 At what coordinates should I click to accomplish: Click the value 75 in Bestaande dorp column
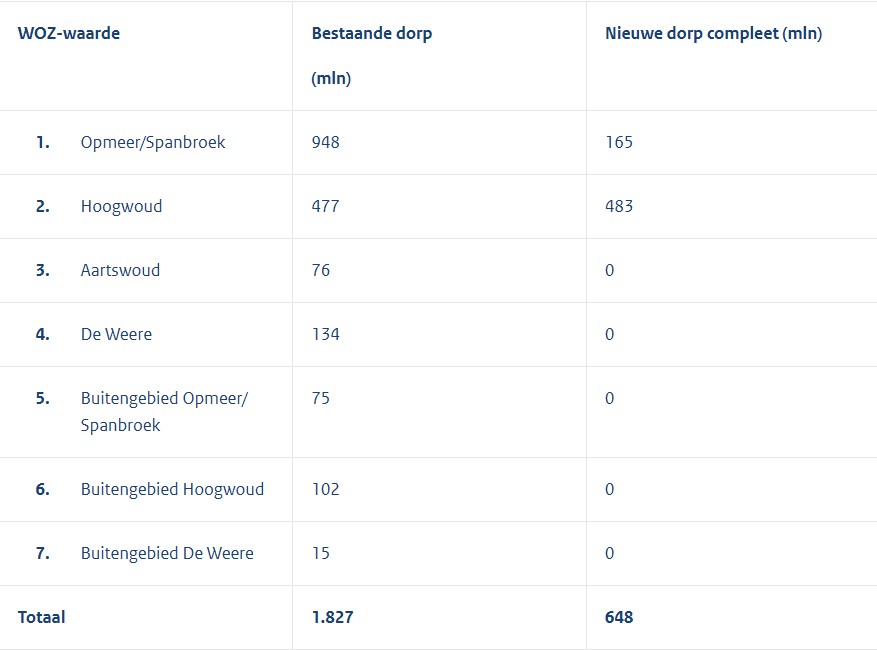(320, 398)
